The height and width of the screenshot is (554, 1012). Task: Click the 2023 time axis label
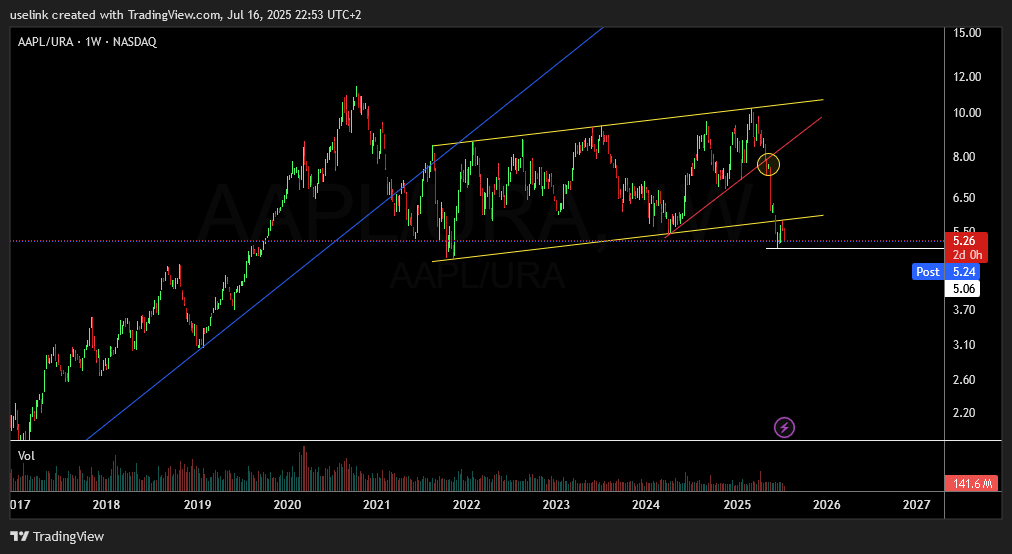(556, 505)
